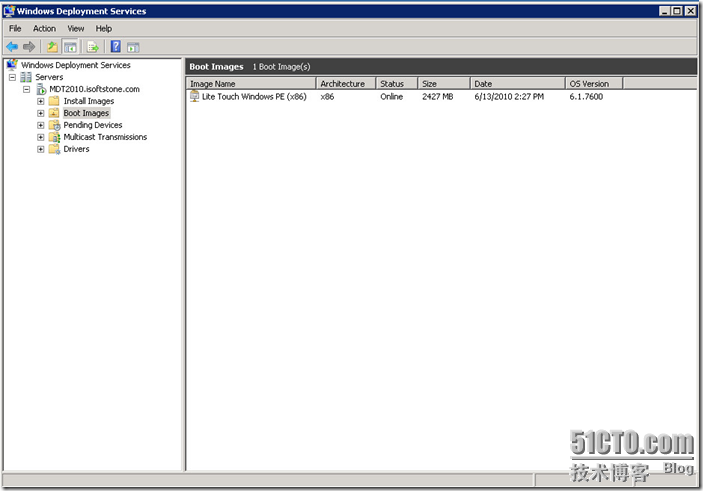This screenshot has height=491, width=703.
Task: Expand the Drivers node
Action: [x=40, y=149]
